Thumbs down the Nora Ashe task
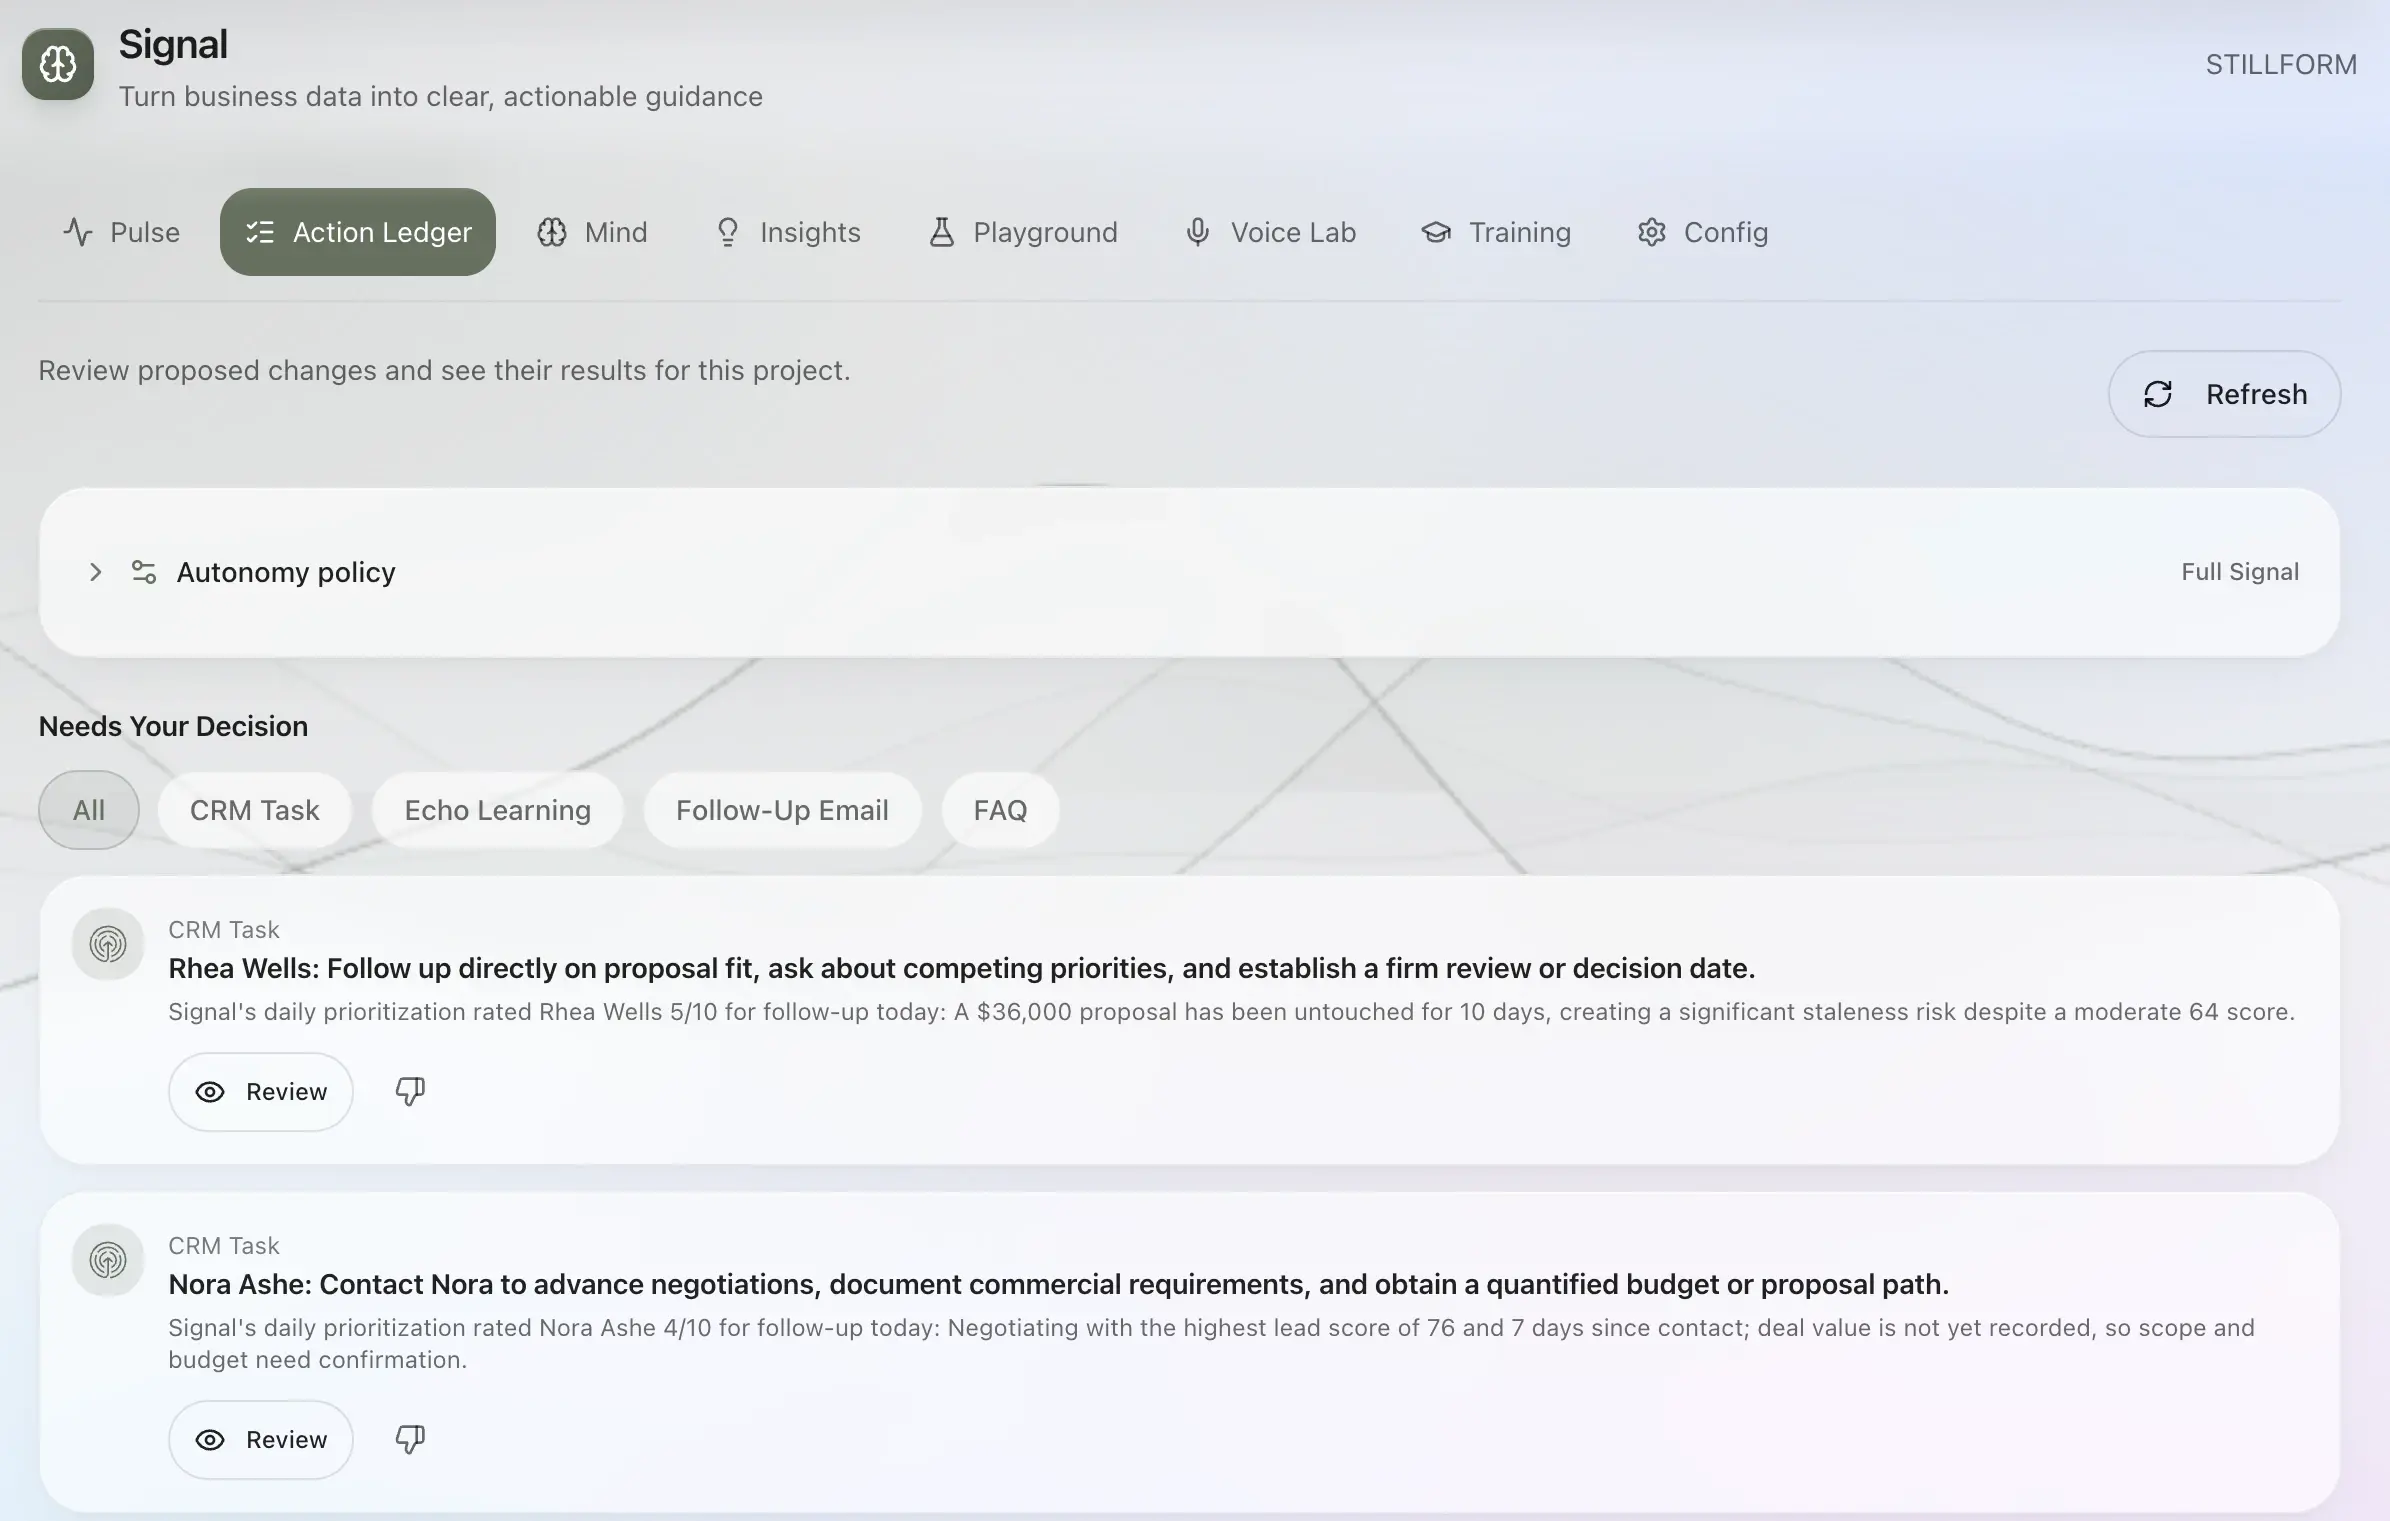The width and height of the screenshot is (2390, 1521). click(410, 1440)
